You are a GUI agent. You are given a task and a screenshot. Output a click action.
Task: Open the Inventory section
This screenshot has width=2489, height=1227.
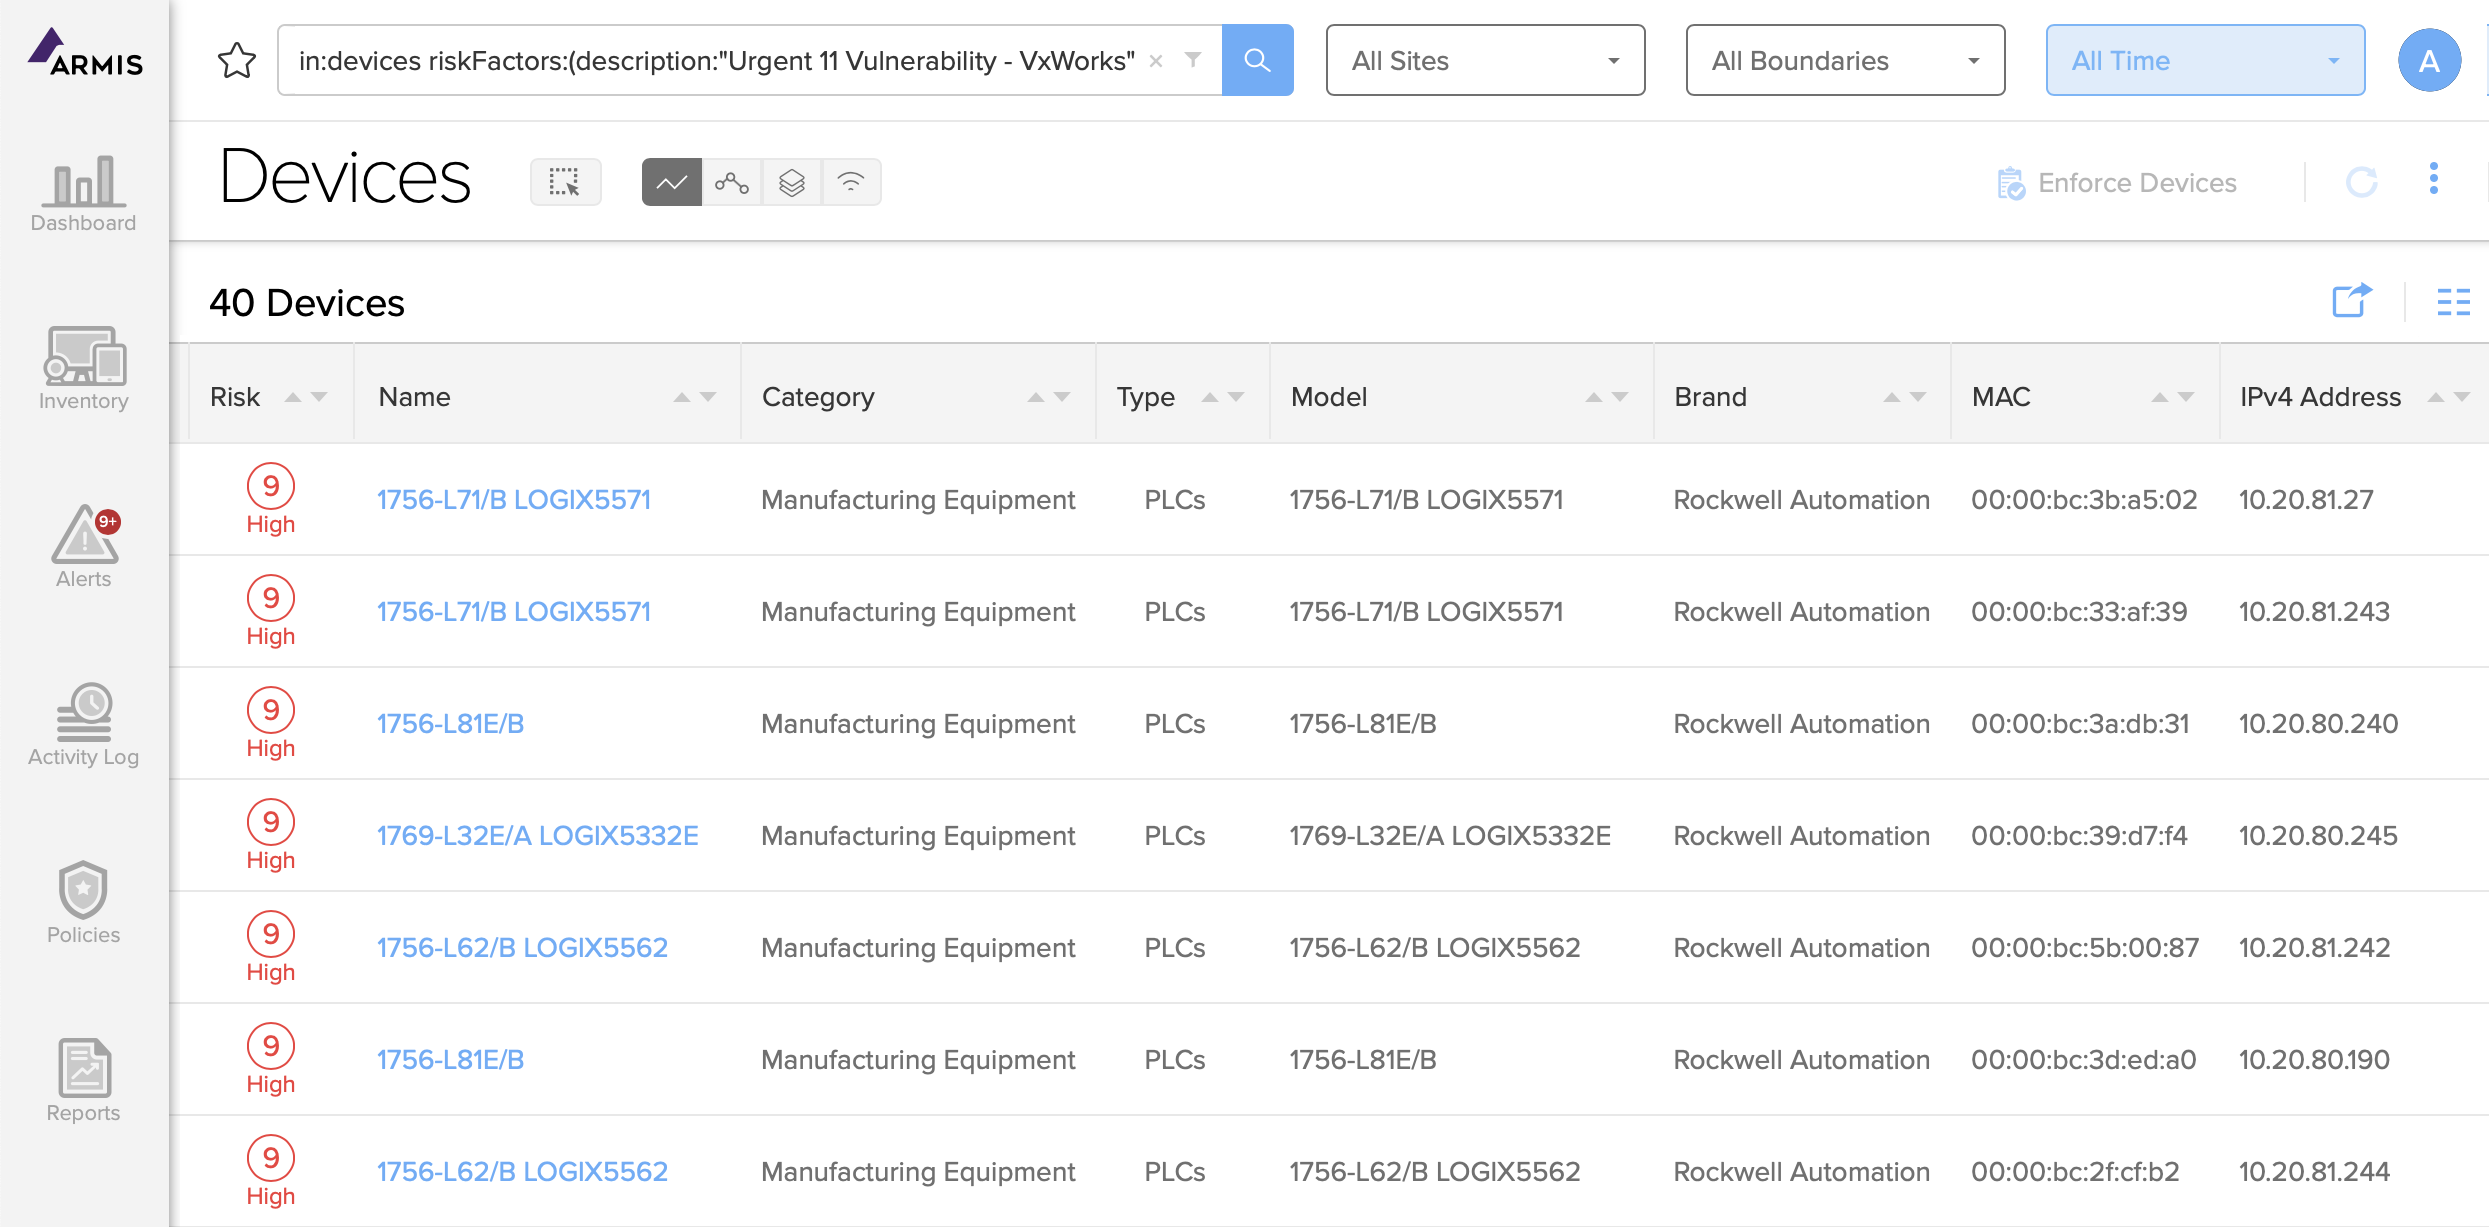tap(84, 369)
